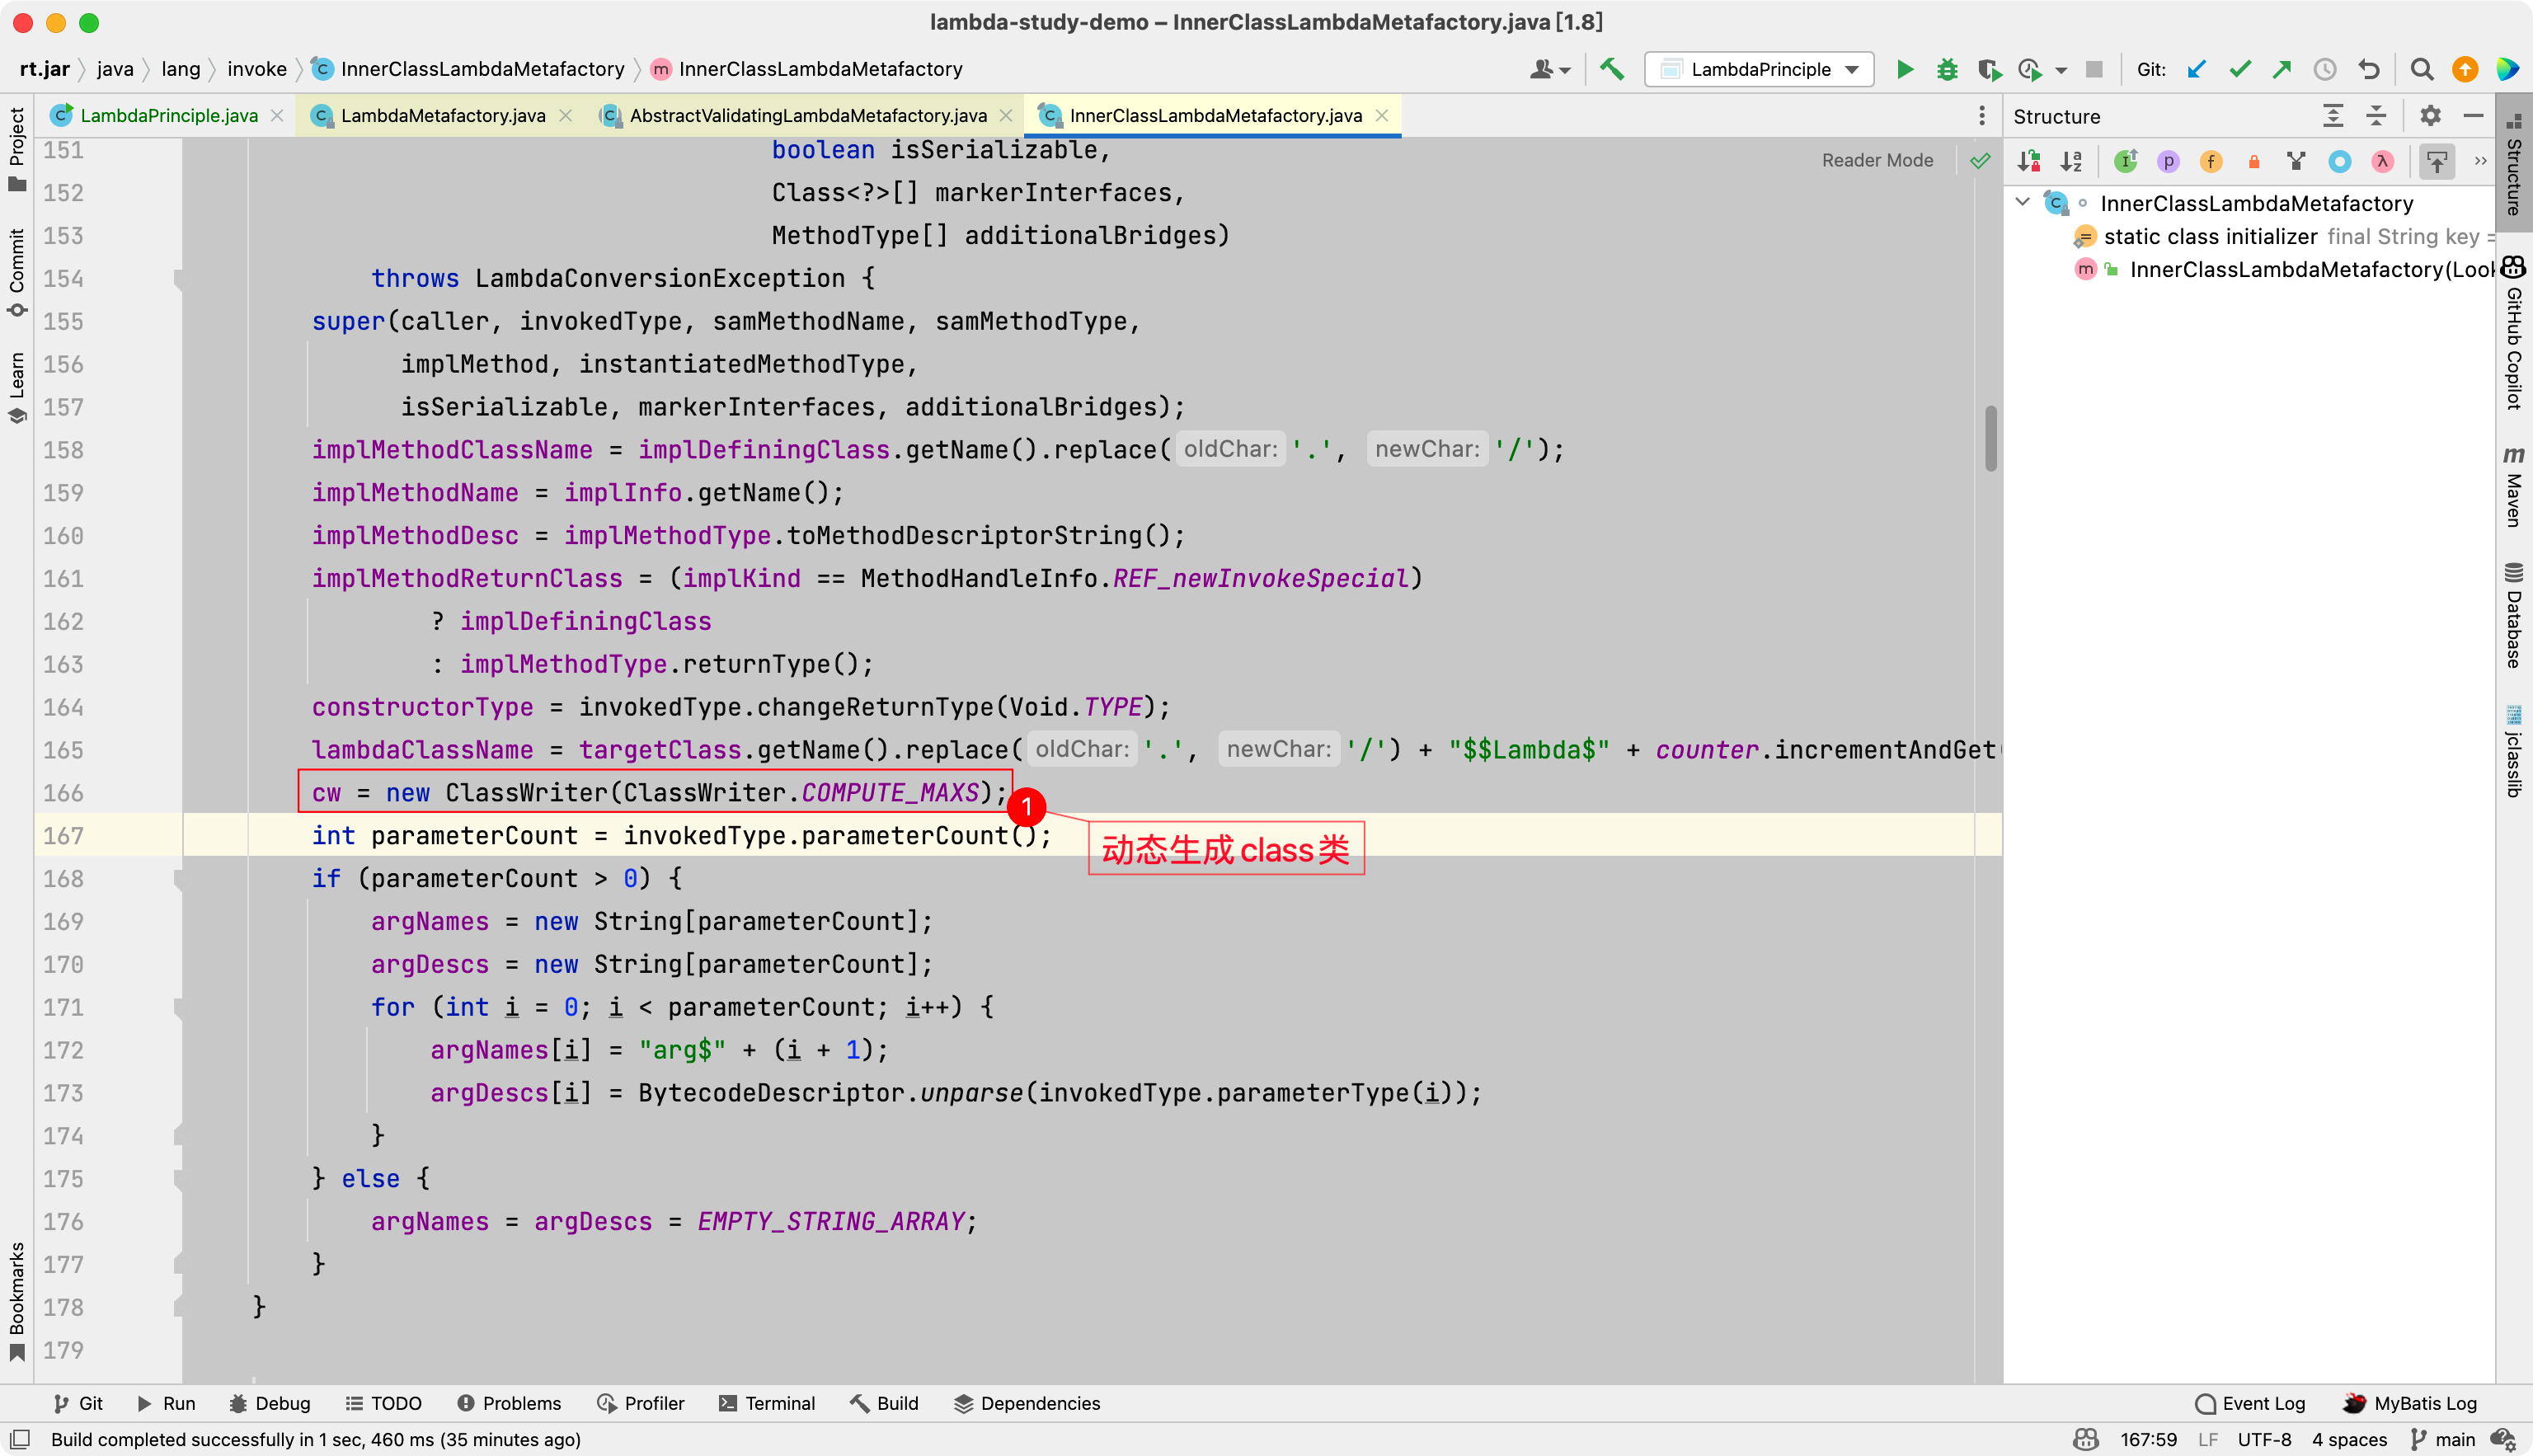Toggle Show Lambdas filter in Structure
This screenshot has width=2533, height=1456.
pyautogui.click(x=2382, y=161)
